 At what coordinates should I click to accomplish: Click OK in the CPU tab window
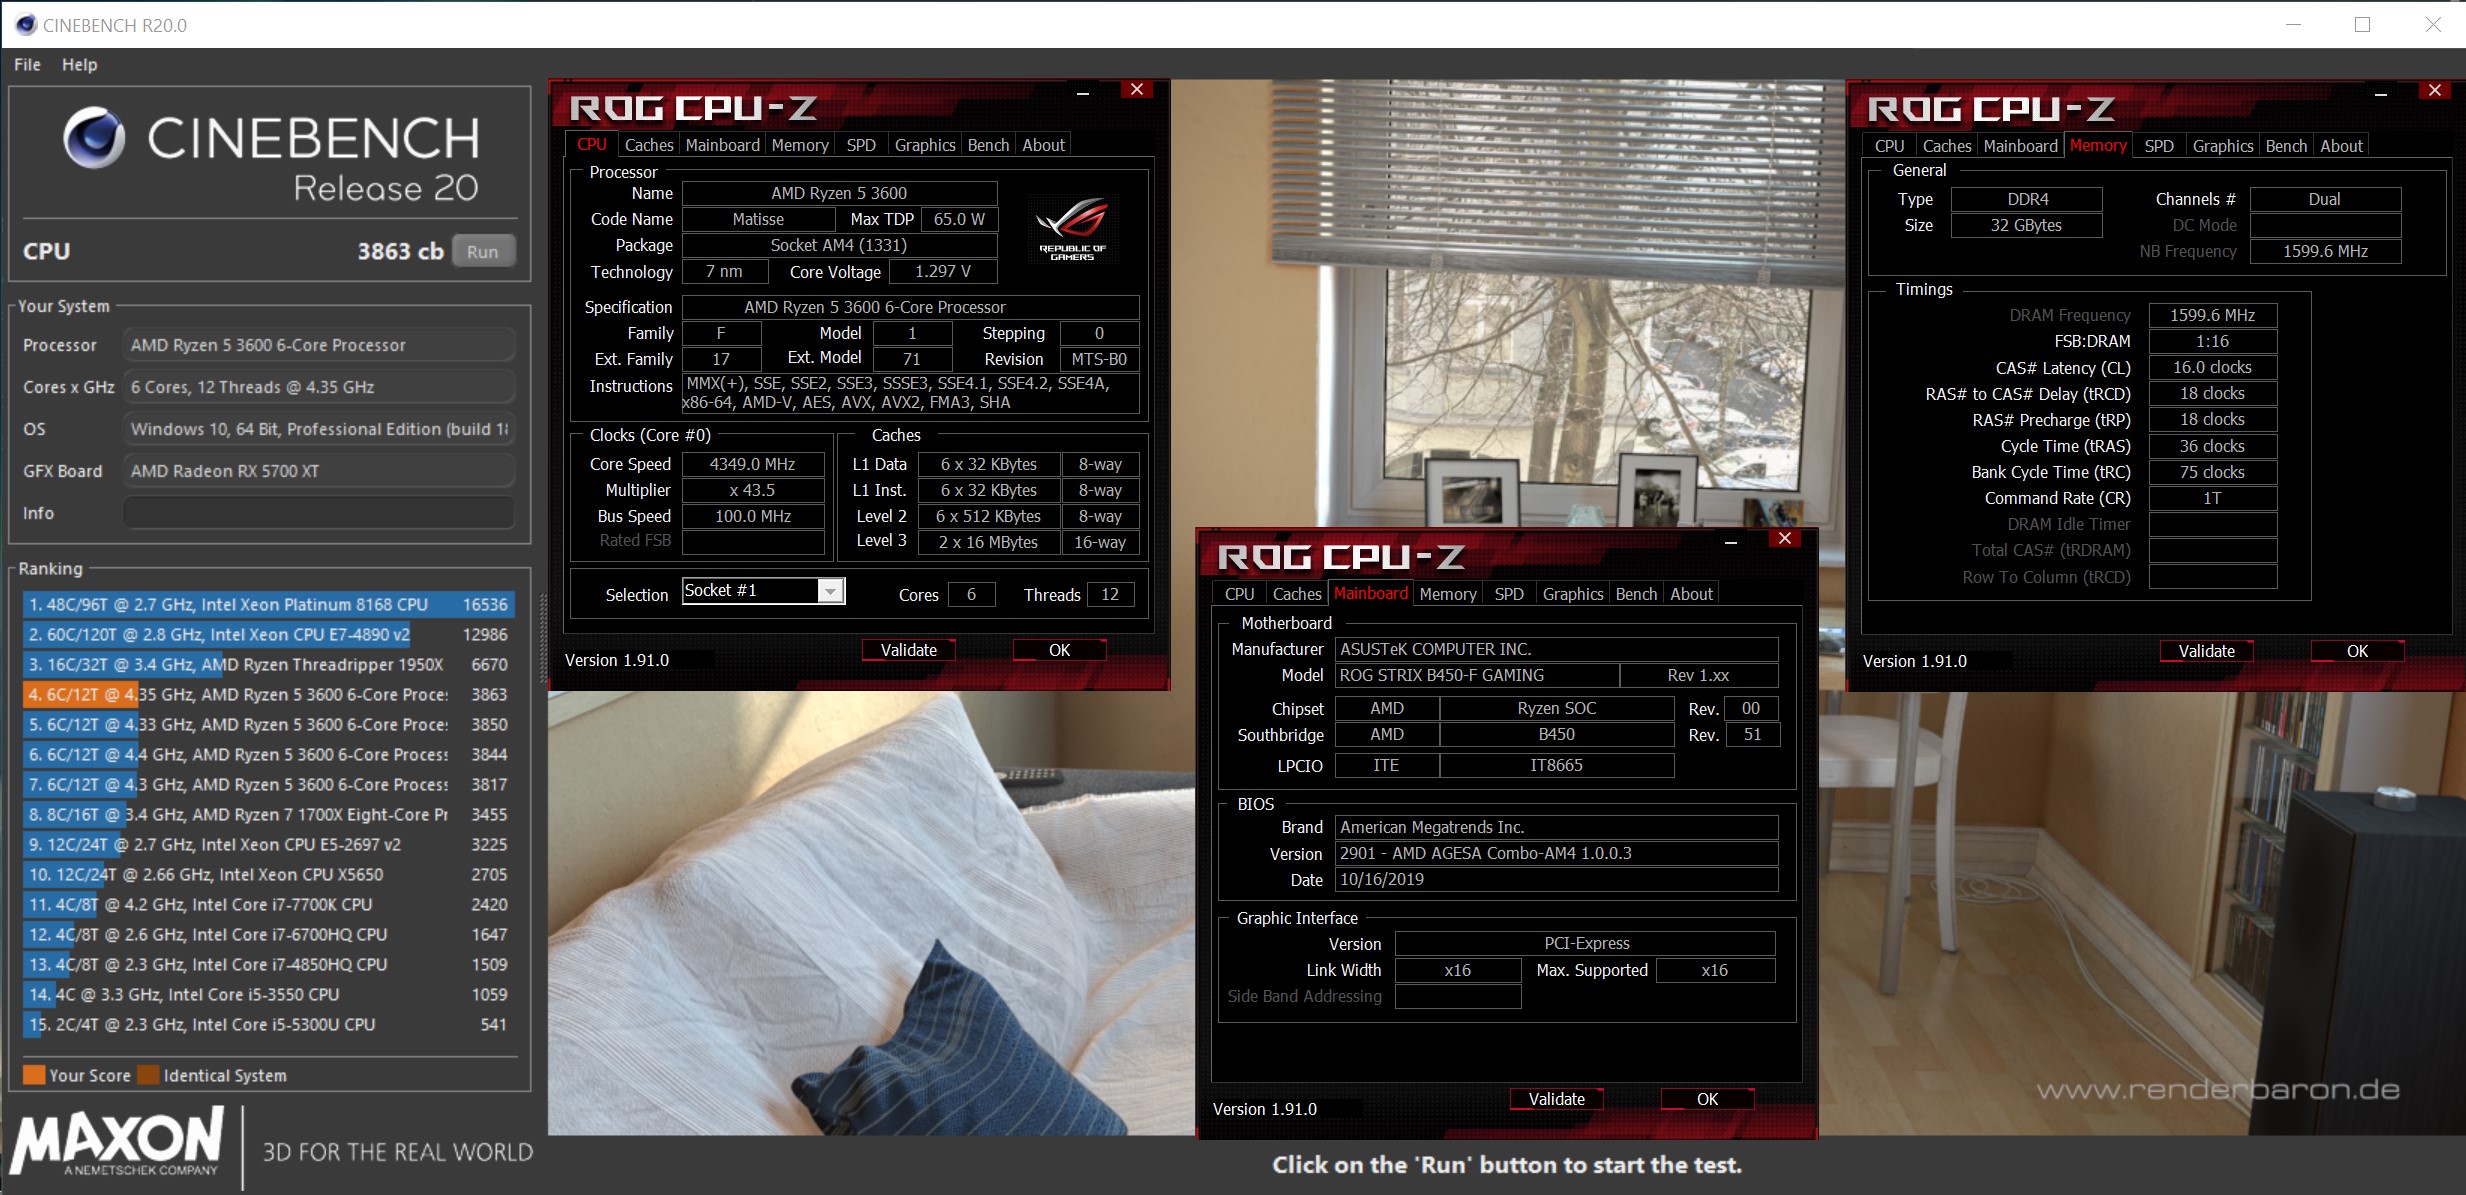[1059, 650]
